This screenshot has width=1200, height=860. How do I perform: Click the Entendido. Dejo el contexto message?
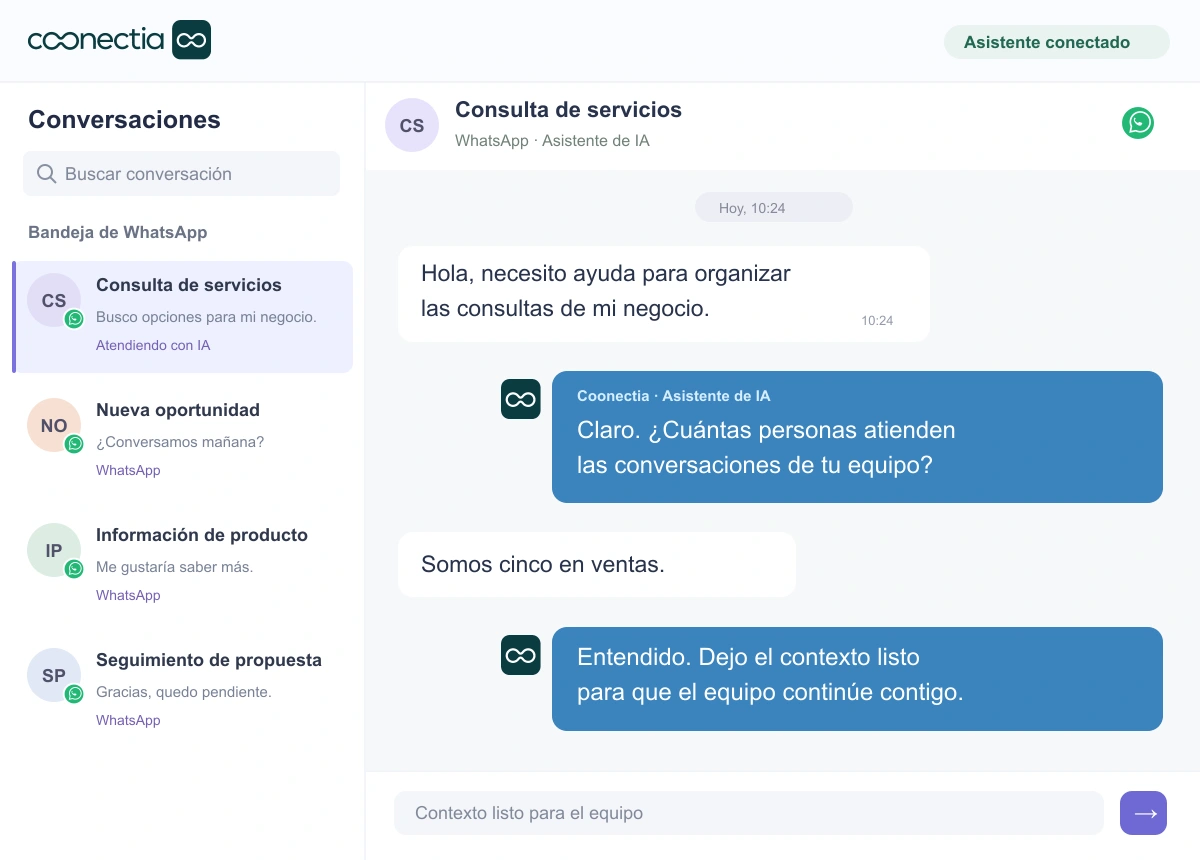point(857,679)
